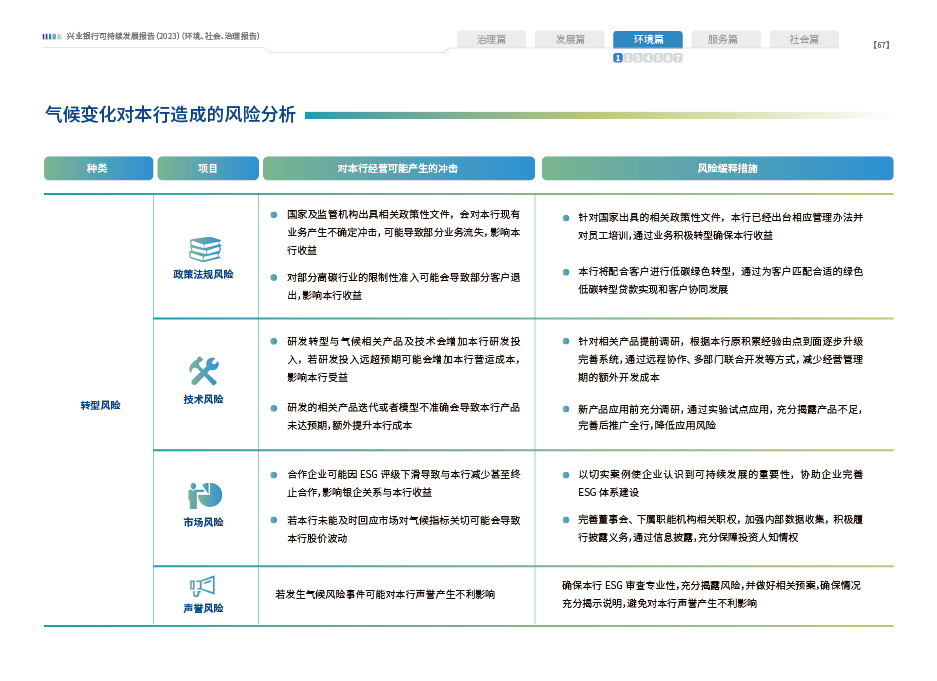Switch to the 发展篇 tab
The width and height of the screenshot is (937, 681).
pos(570,39)
